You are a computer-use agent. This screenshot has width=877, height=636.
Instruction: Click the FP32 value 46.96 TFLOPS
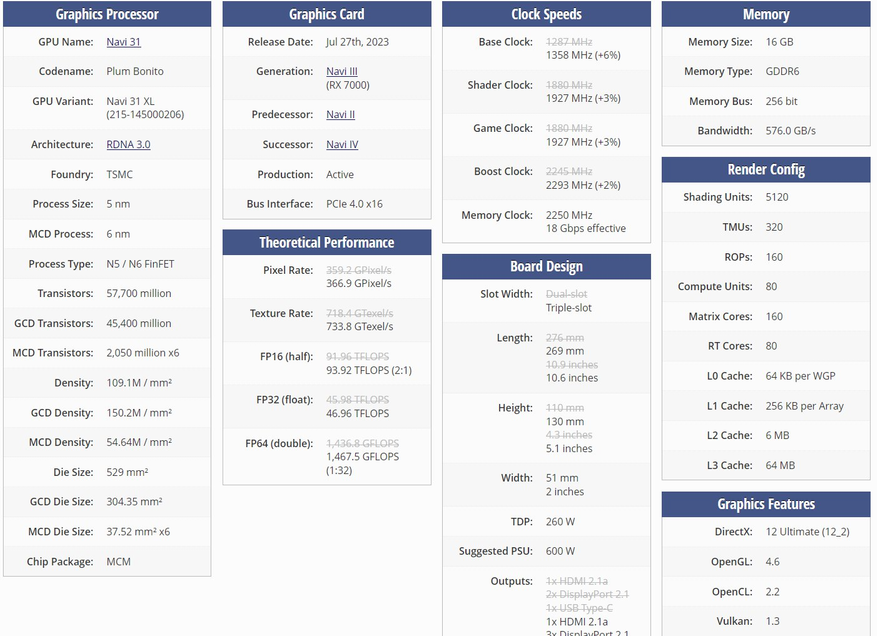pos(357,413)
